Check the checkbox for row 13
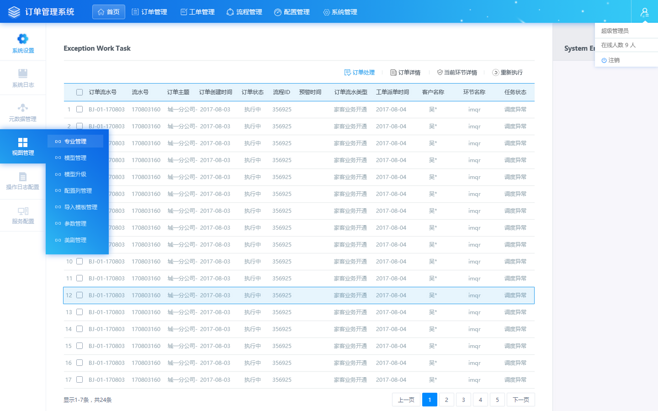This screenshot has width=658, height=411. tap(79, 312)
